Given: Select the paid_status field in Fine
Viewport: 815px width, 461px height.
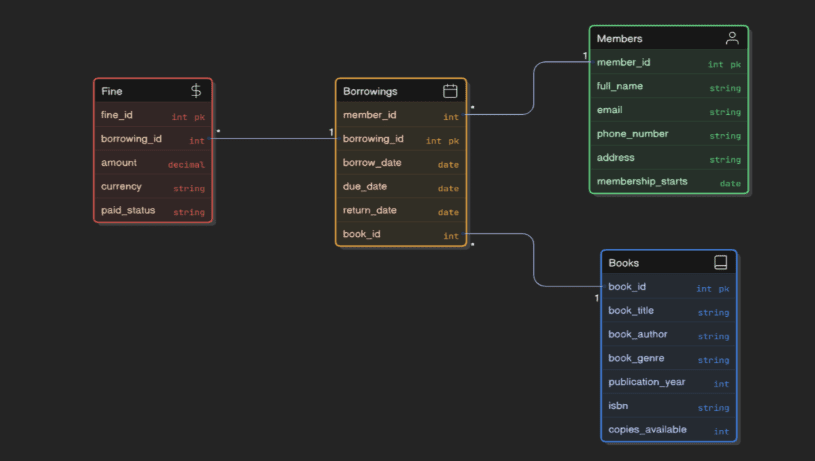Looking at the screenshot, I should click(153, 211).
